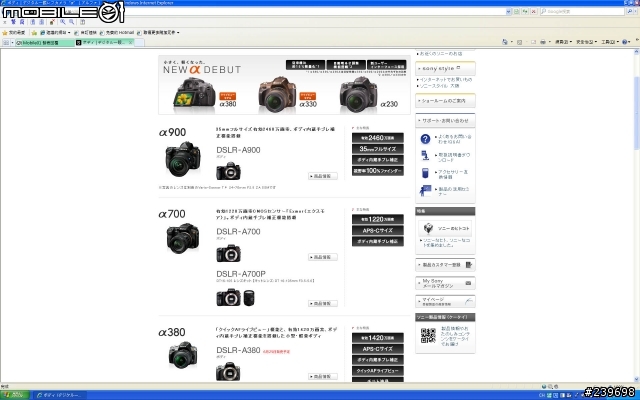Screen dimensions: 640x400
Task: Click the α230 camera in the banner
Action: tap(358, 94)
